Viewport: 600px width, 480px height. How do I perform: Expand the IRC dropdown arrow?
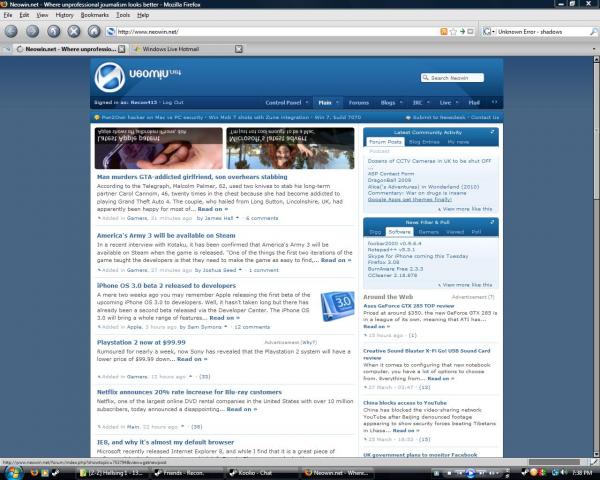428,103
